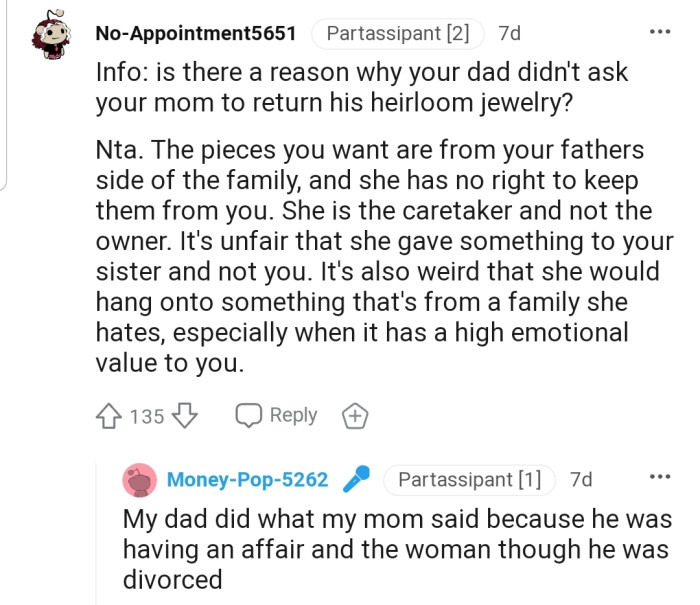Click the Reply speech bubble icon
This screenshot has width=700, height=605.
pyautogui.click(x=249, y=416)
